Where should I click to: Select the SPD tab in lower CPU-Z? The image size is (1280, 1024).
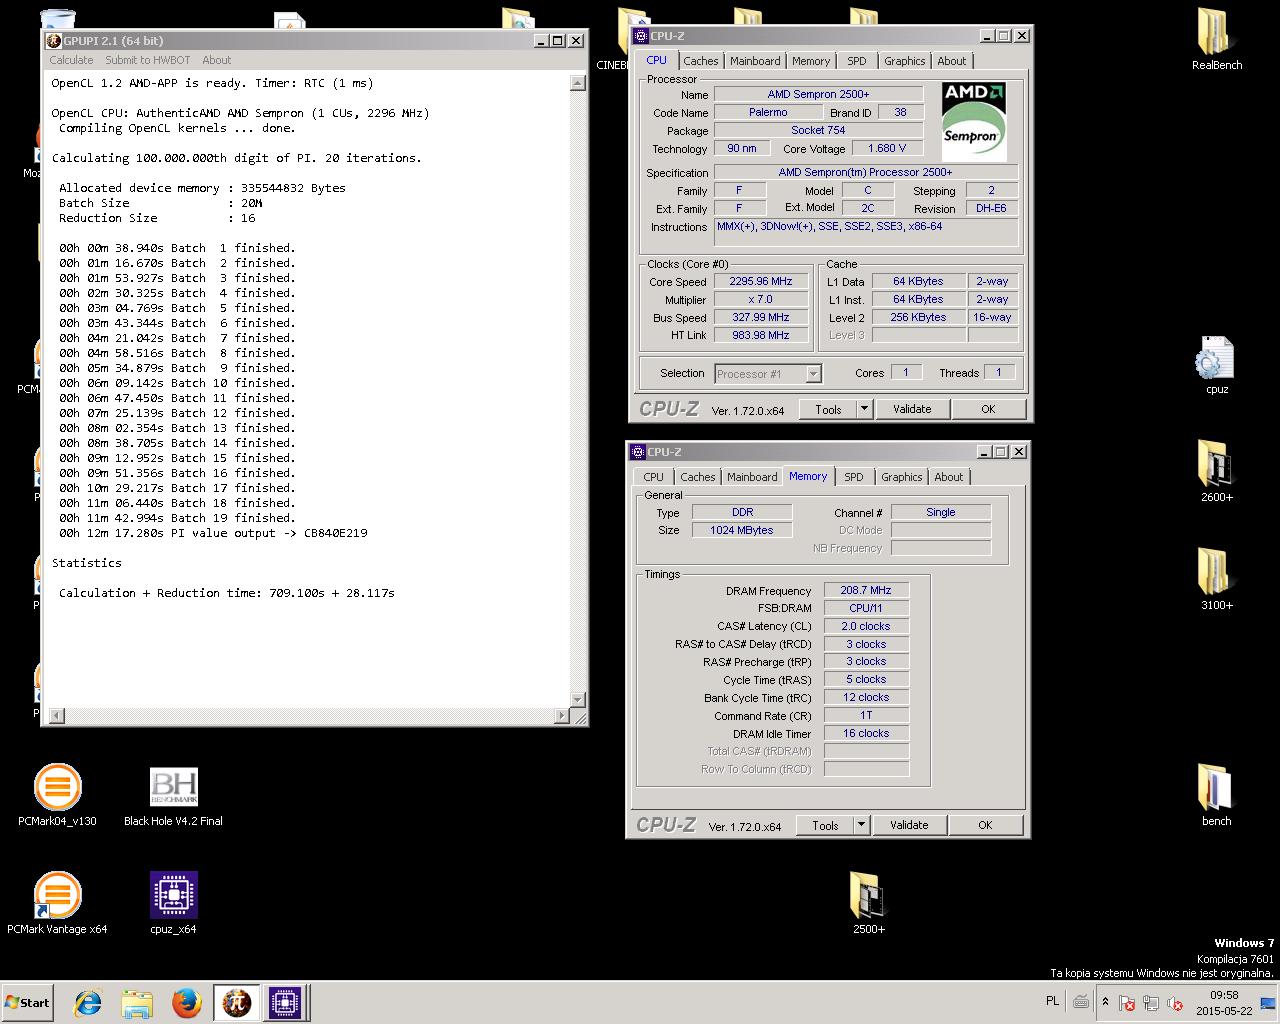[x=853, y=477]
